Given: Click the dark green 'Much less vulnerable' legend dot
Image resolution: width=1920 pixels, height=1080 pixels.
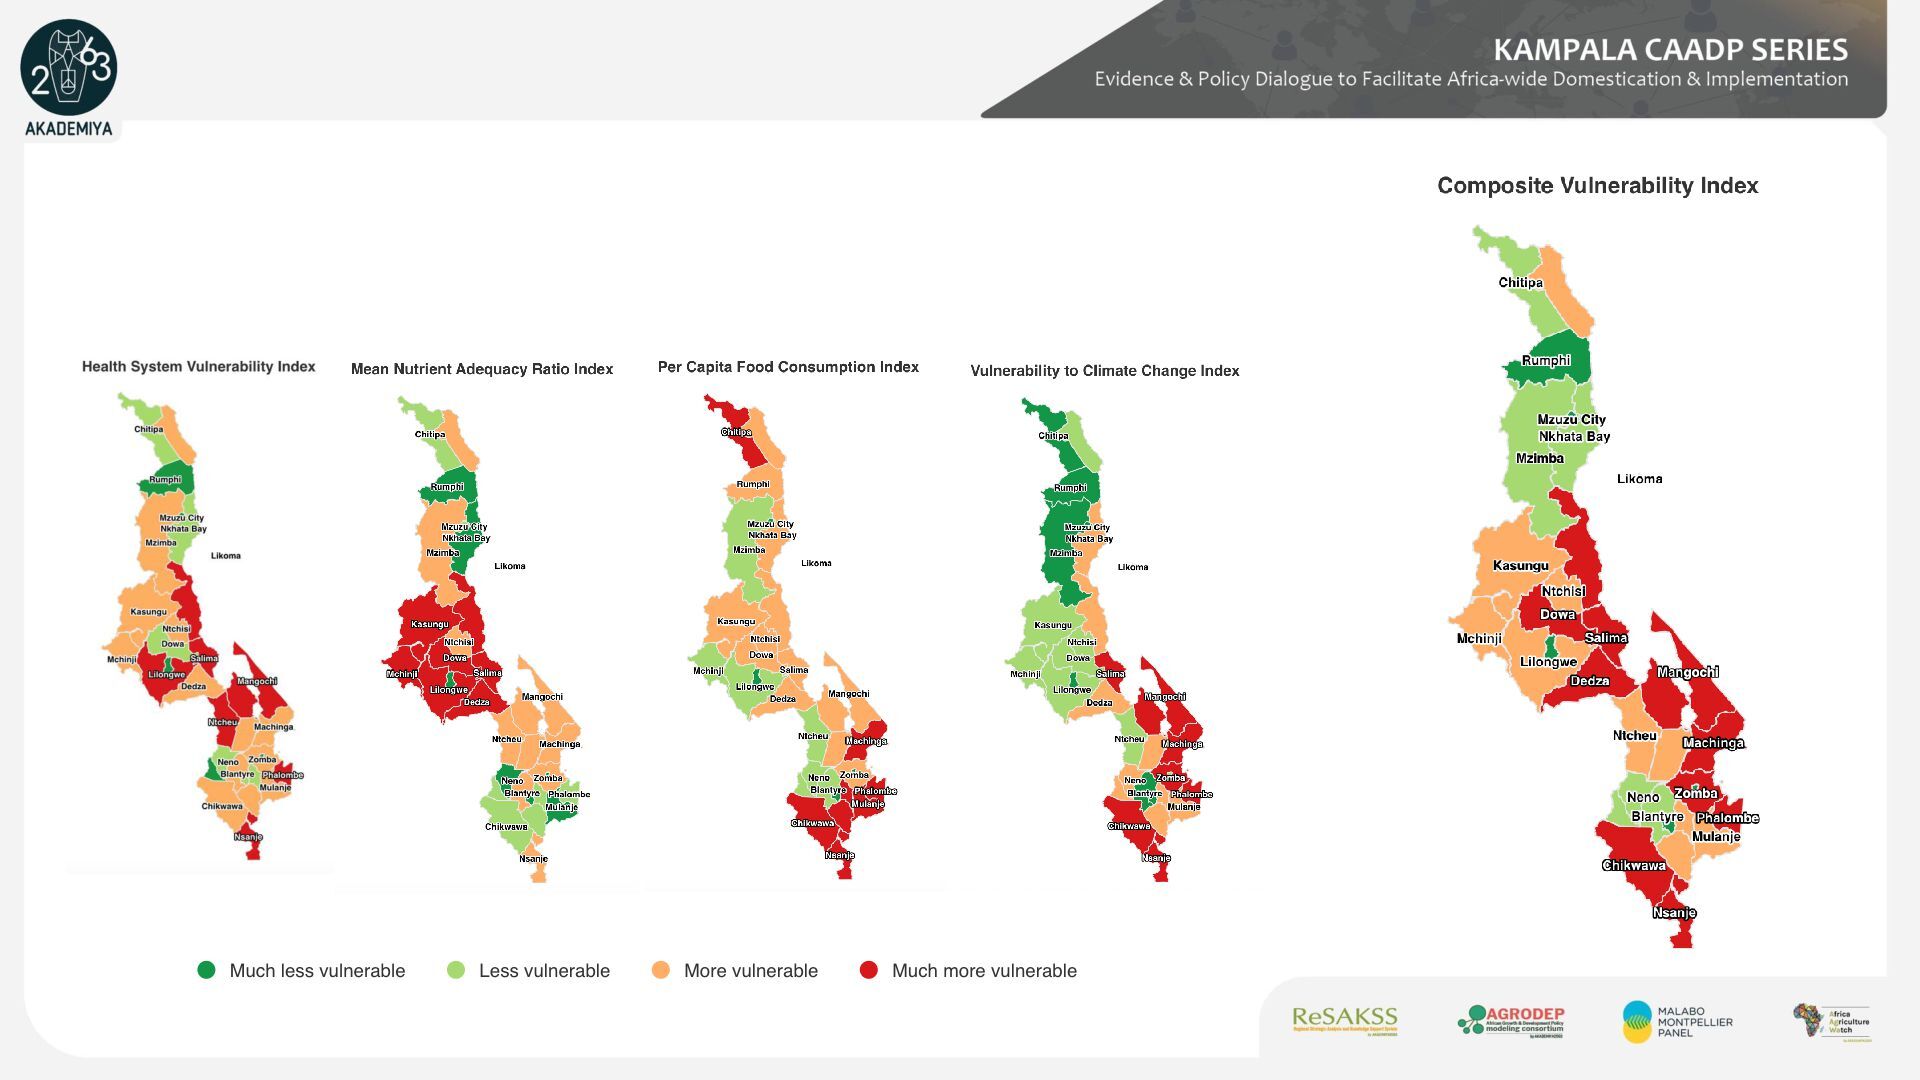Looking at the screenshot, I should tap(207, 970).
